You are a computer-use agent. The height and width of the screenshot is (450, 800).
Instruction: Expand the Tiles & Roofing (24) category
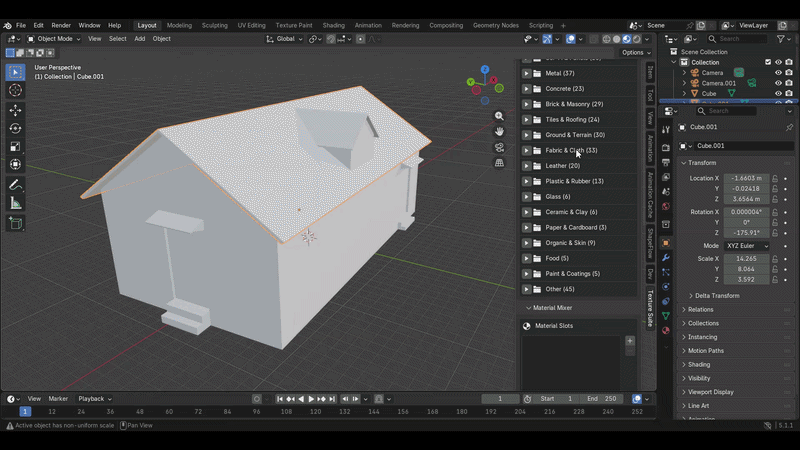tap(526, 119)
